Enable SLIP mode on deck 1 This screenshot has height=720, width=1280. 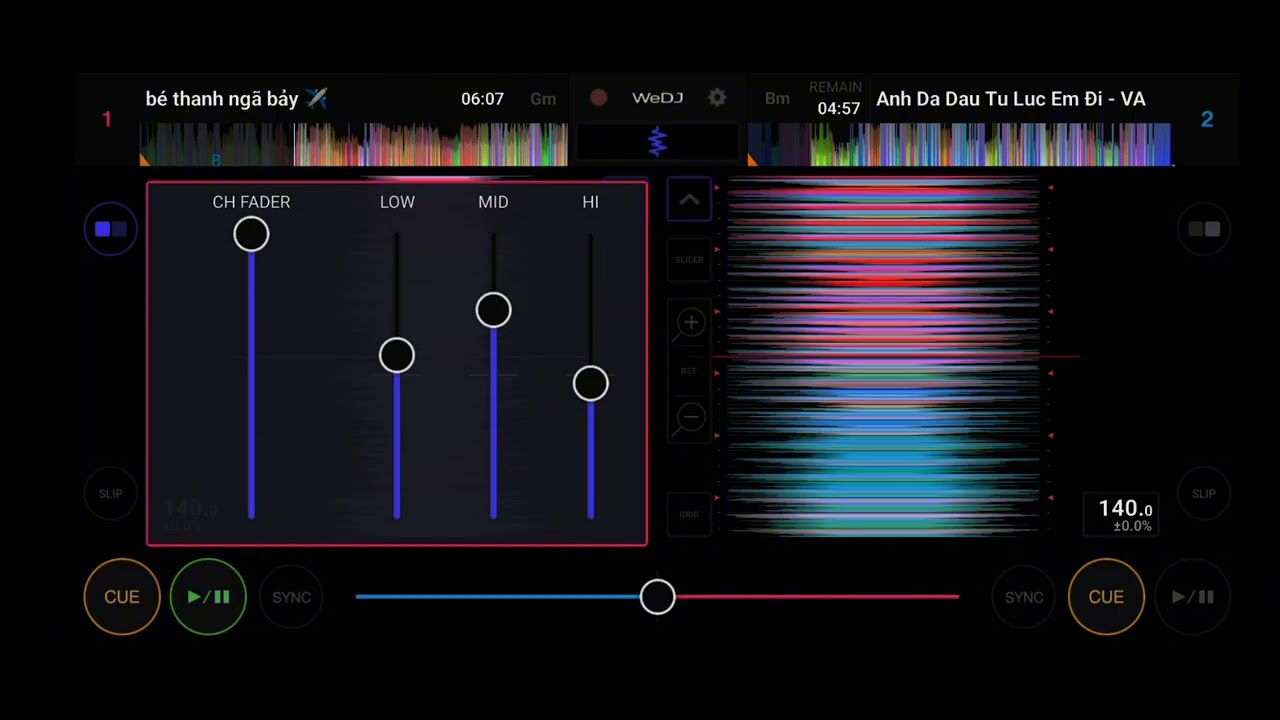[110, 493]
